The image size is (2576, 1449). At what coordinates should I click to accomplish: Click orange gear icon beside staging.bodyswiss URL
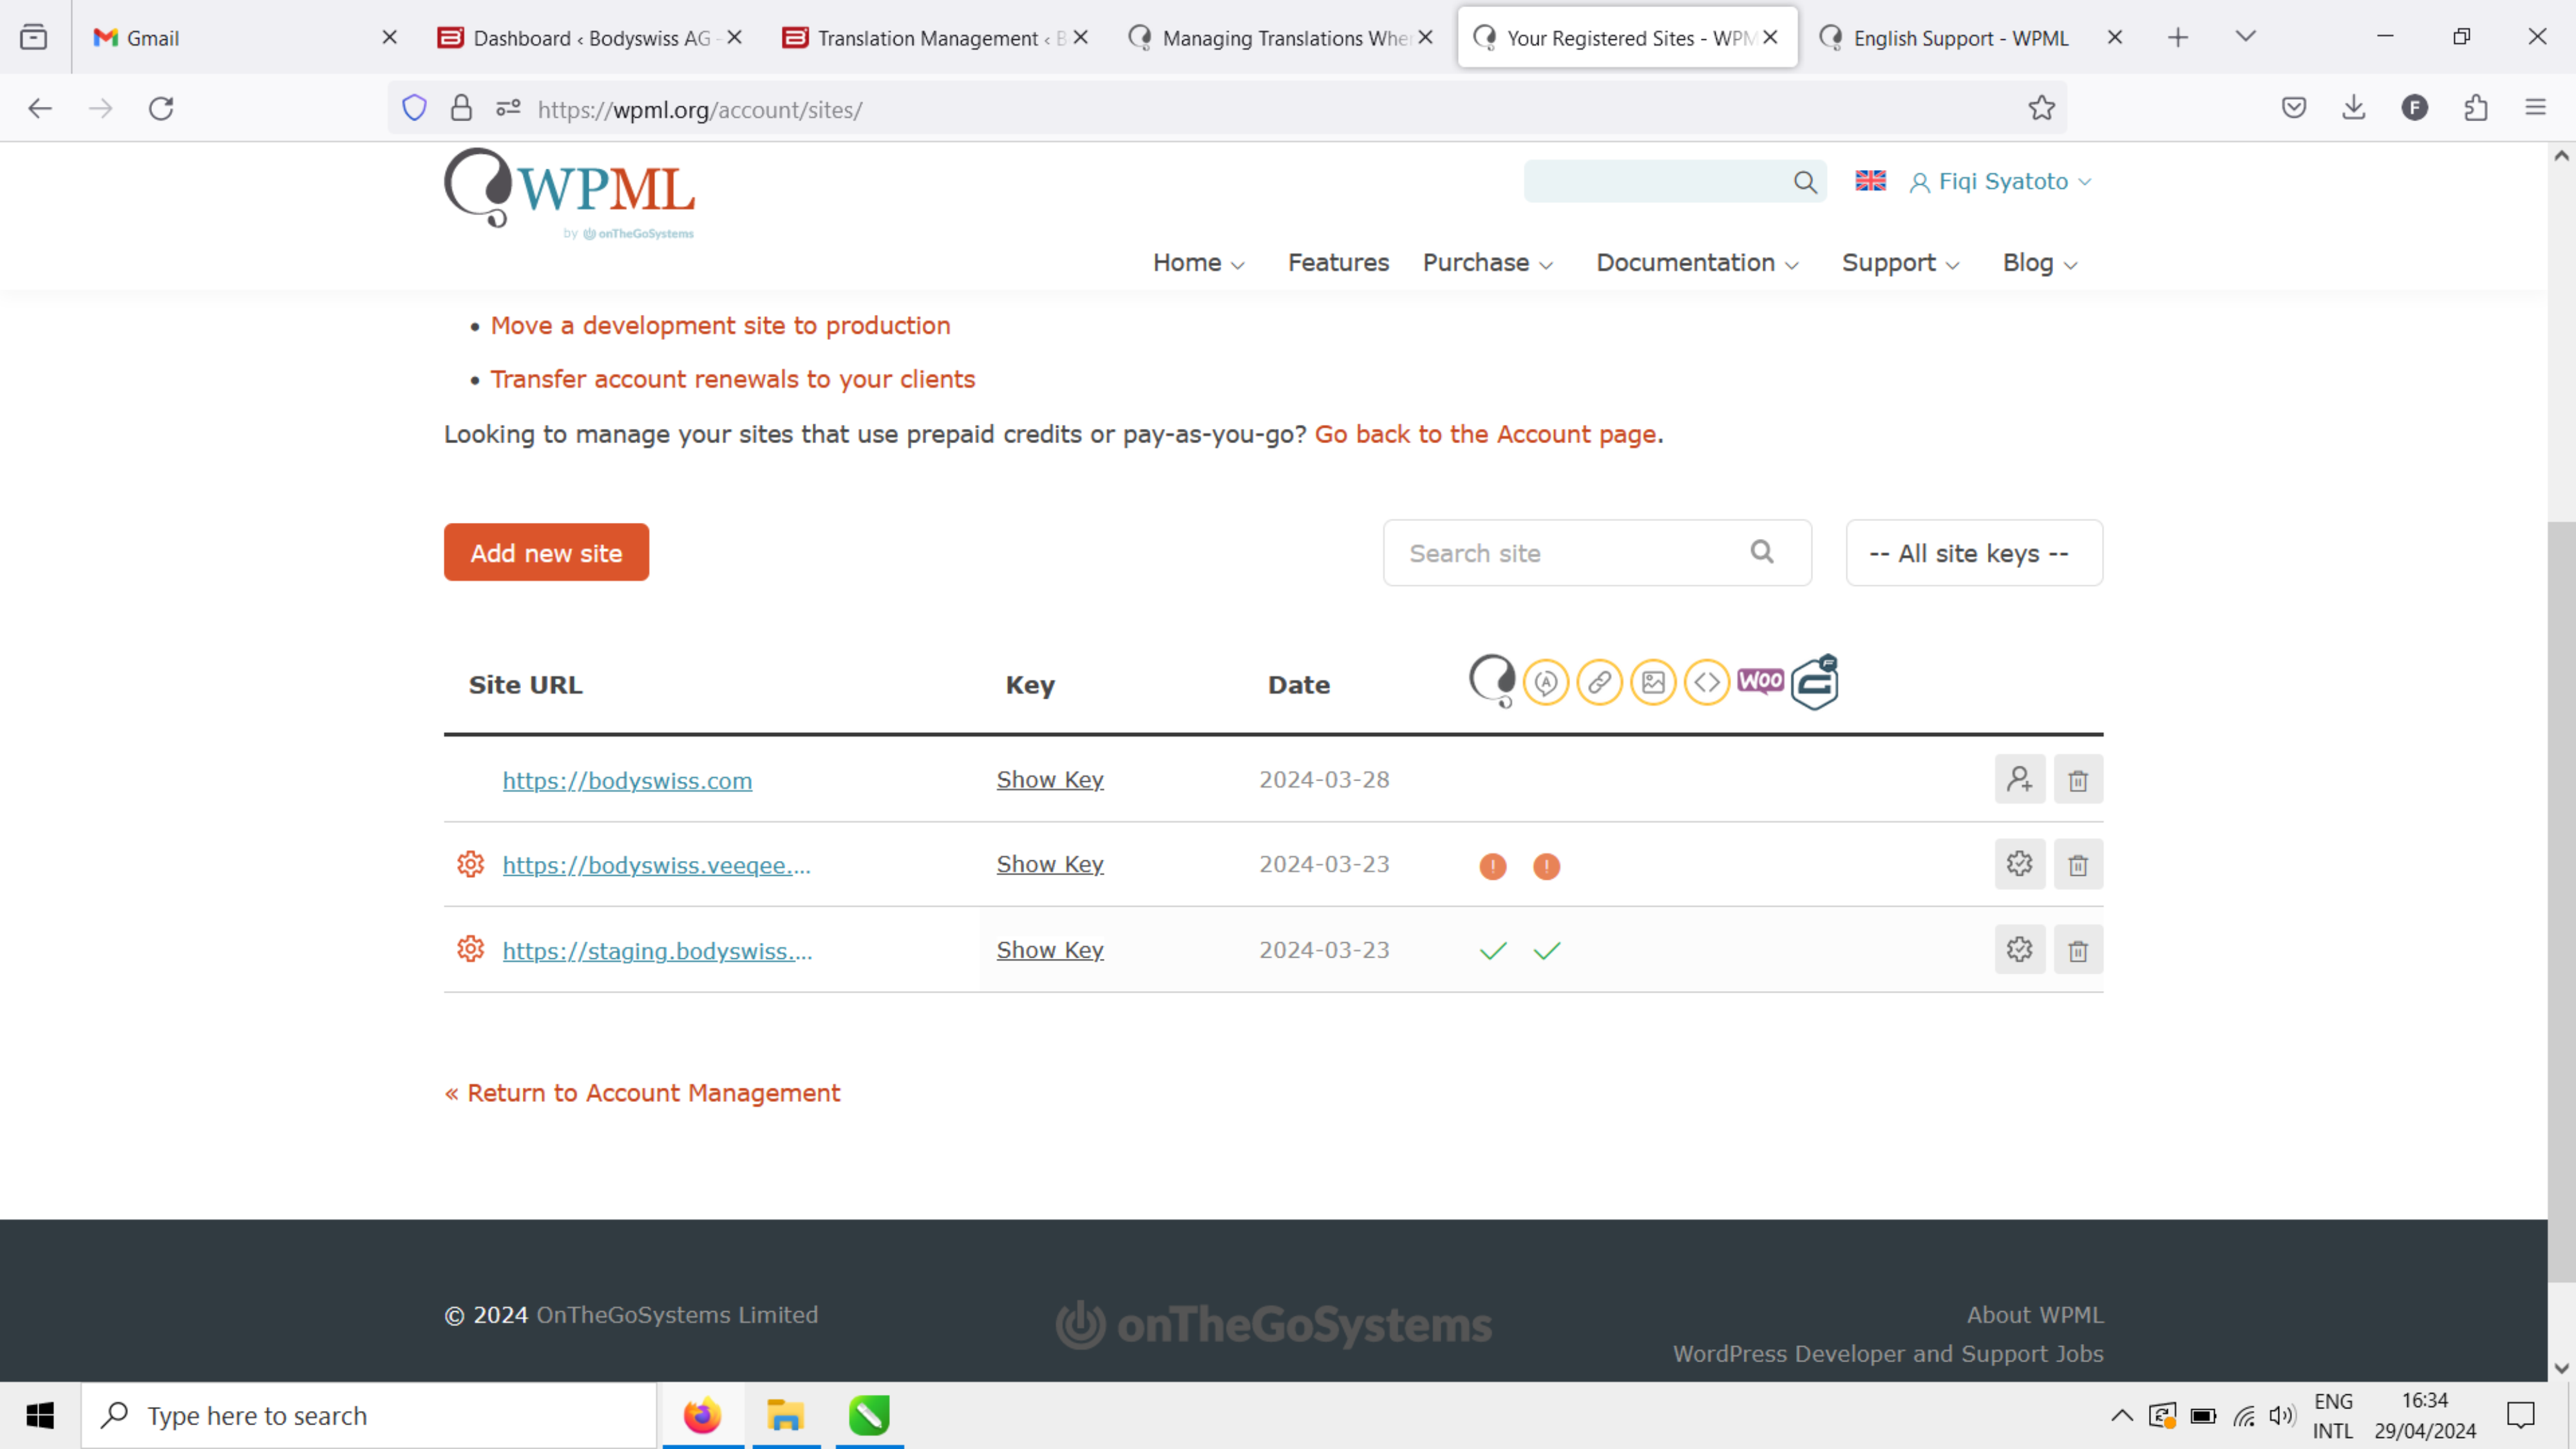470,949
